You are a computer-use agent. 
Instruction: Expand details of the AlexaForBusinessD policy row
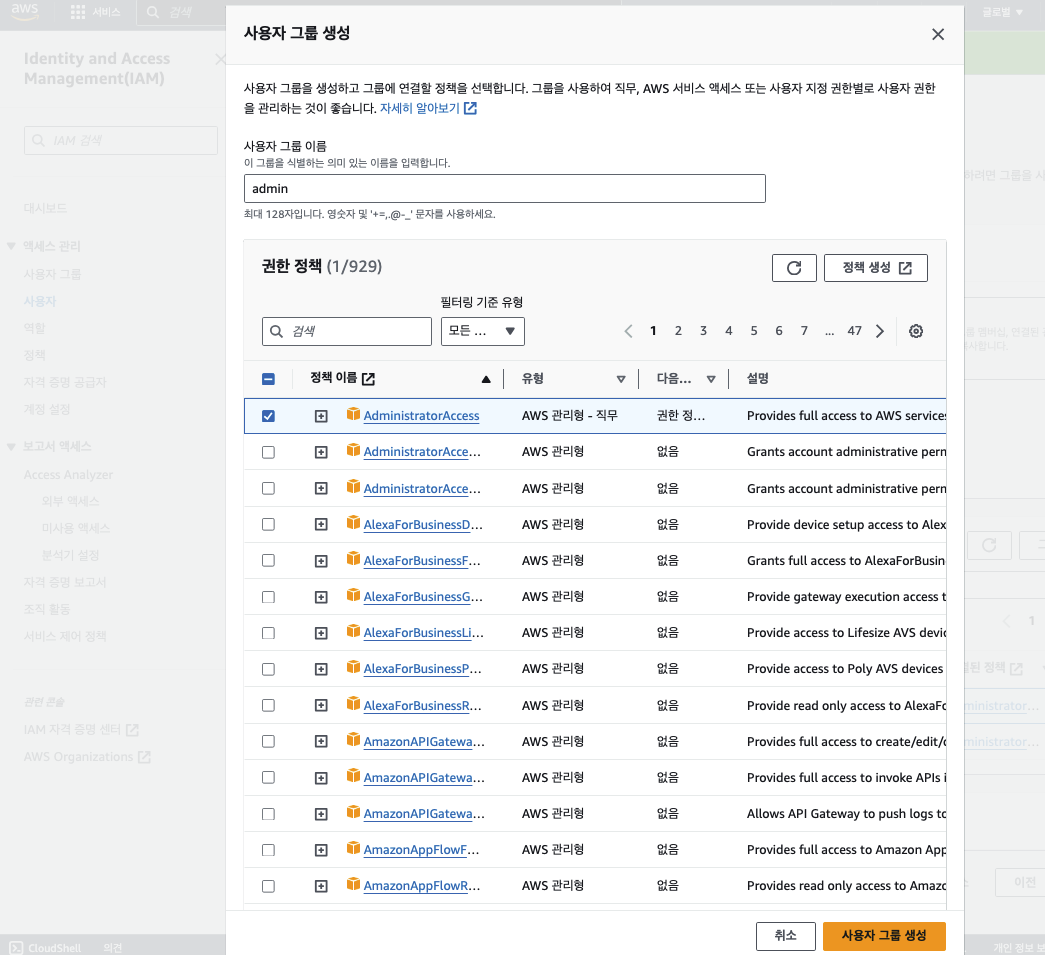[321, 524]
